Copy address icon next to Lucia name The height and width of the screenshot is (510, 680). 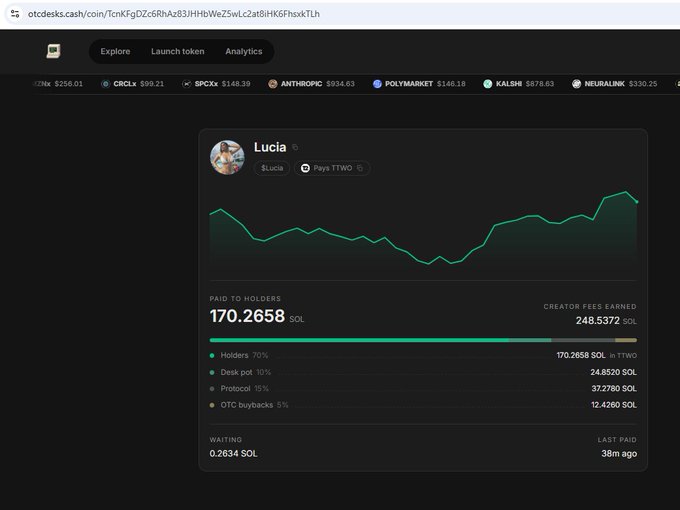coord(295,147)
